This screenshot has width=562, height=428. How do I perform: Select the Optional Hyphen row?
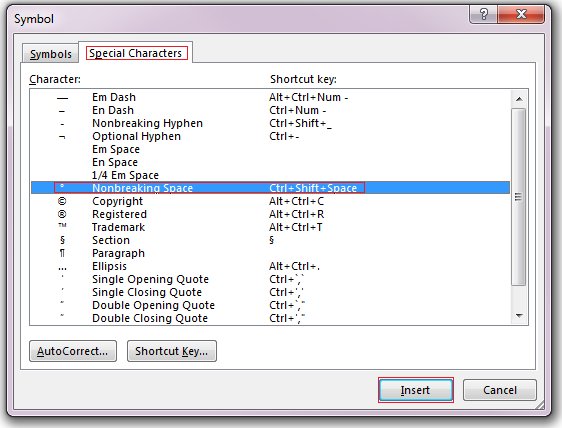pyautogui.click(x=270, y=136)
